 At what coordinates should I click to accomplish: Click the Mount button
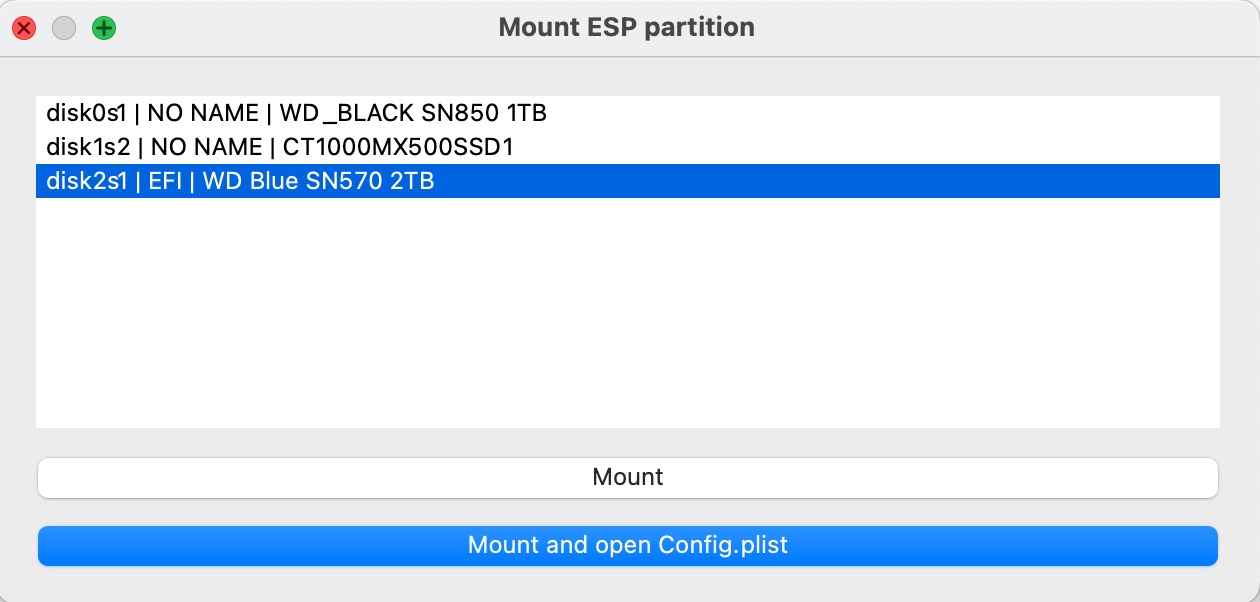(627, 477)
